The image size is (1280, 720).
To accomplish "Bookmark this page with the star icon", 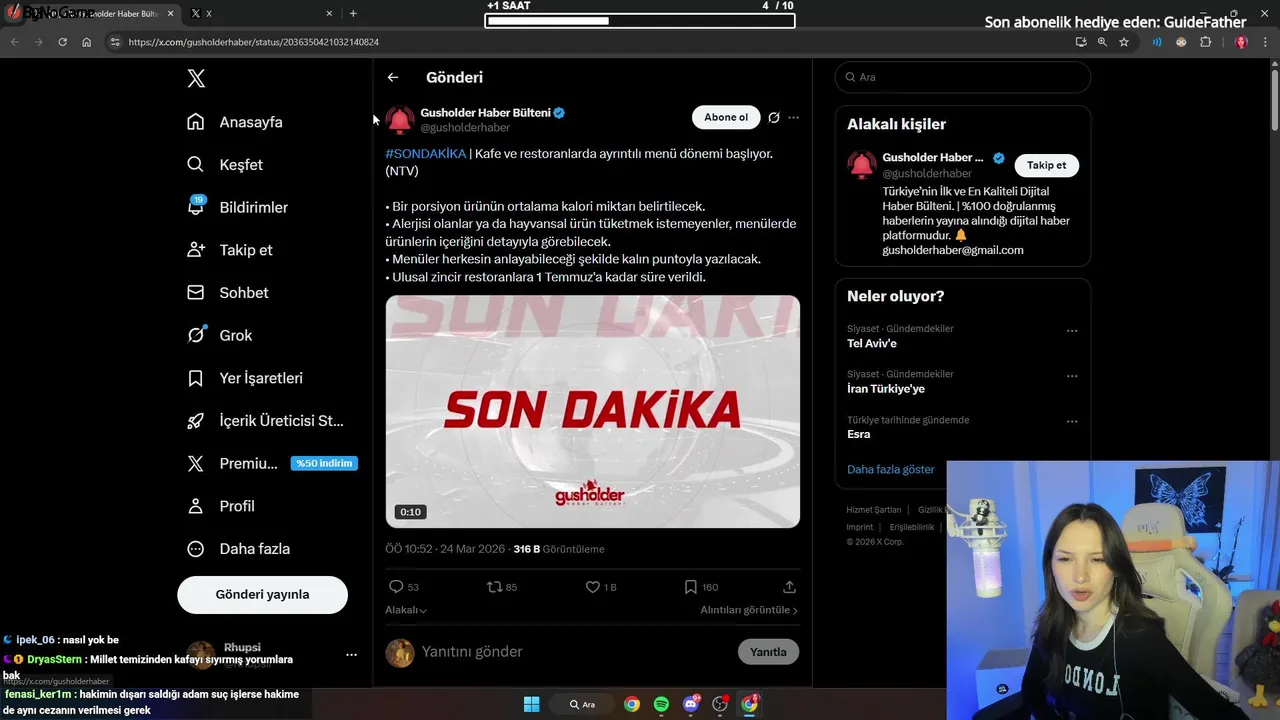I will pos(1124,42).
